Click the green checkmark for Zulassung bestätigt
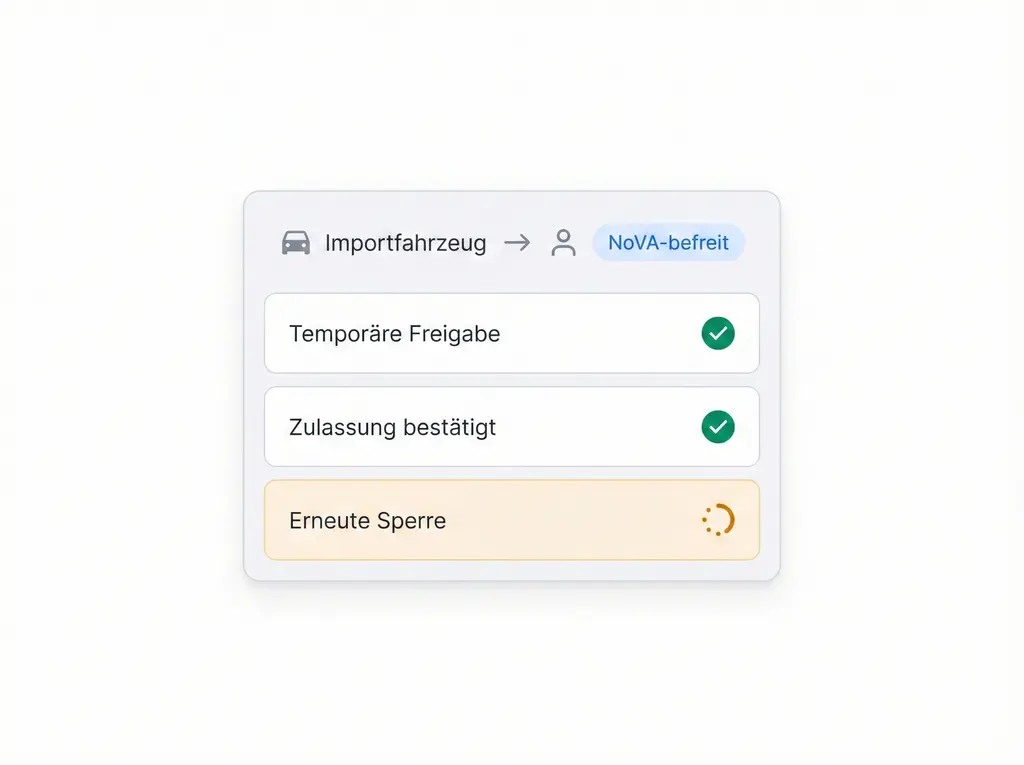Image resolution: width=1024 pixels, height=765 pixels. click(x=718, y=427)
